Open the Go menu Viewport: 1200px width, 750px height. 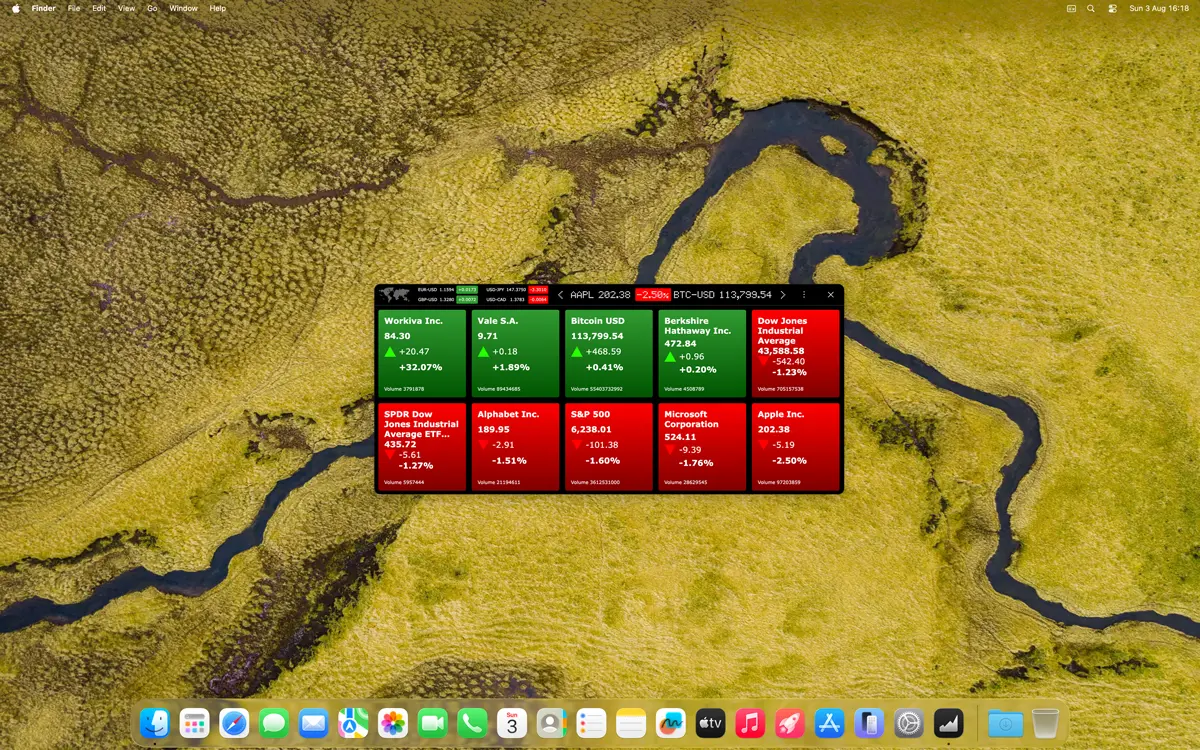pyautogui.click(x=152, y=8)
